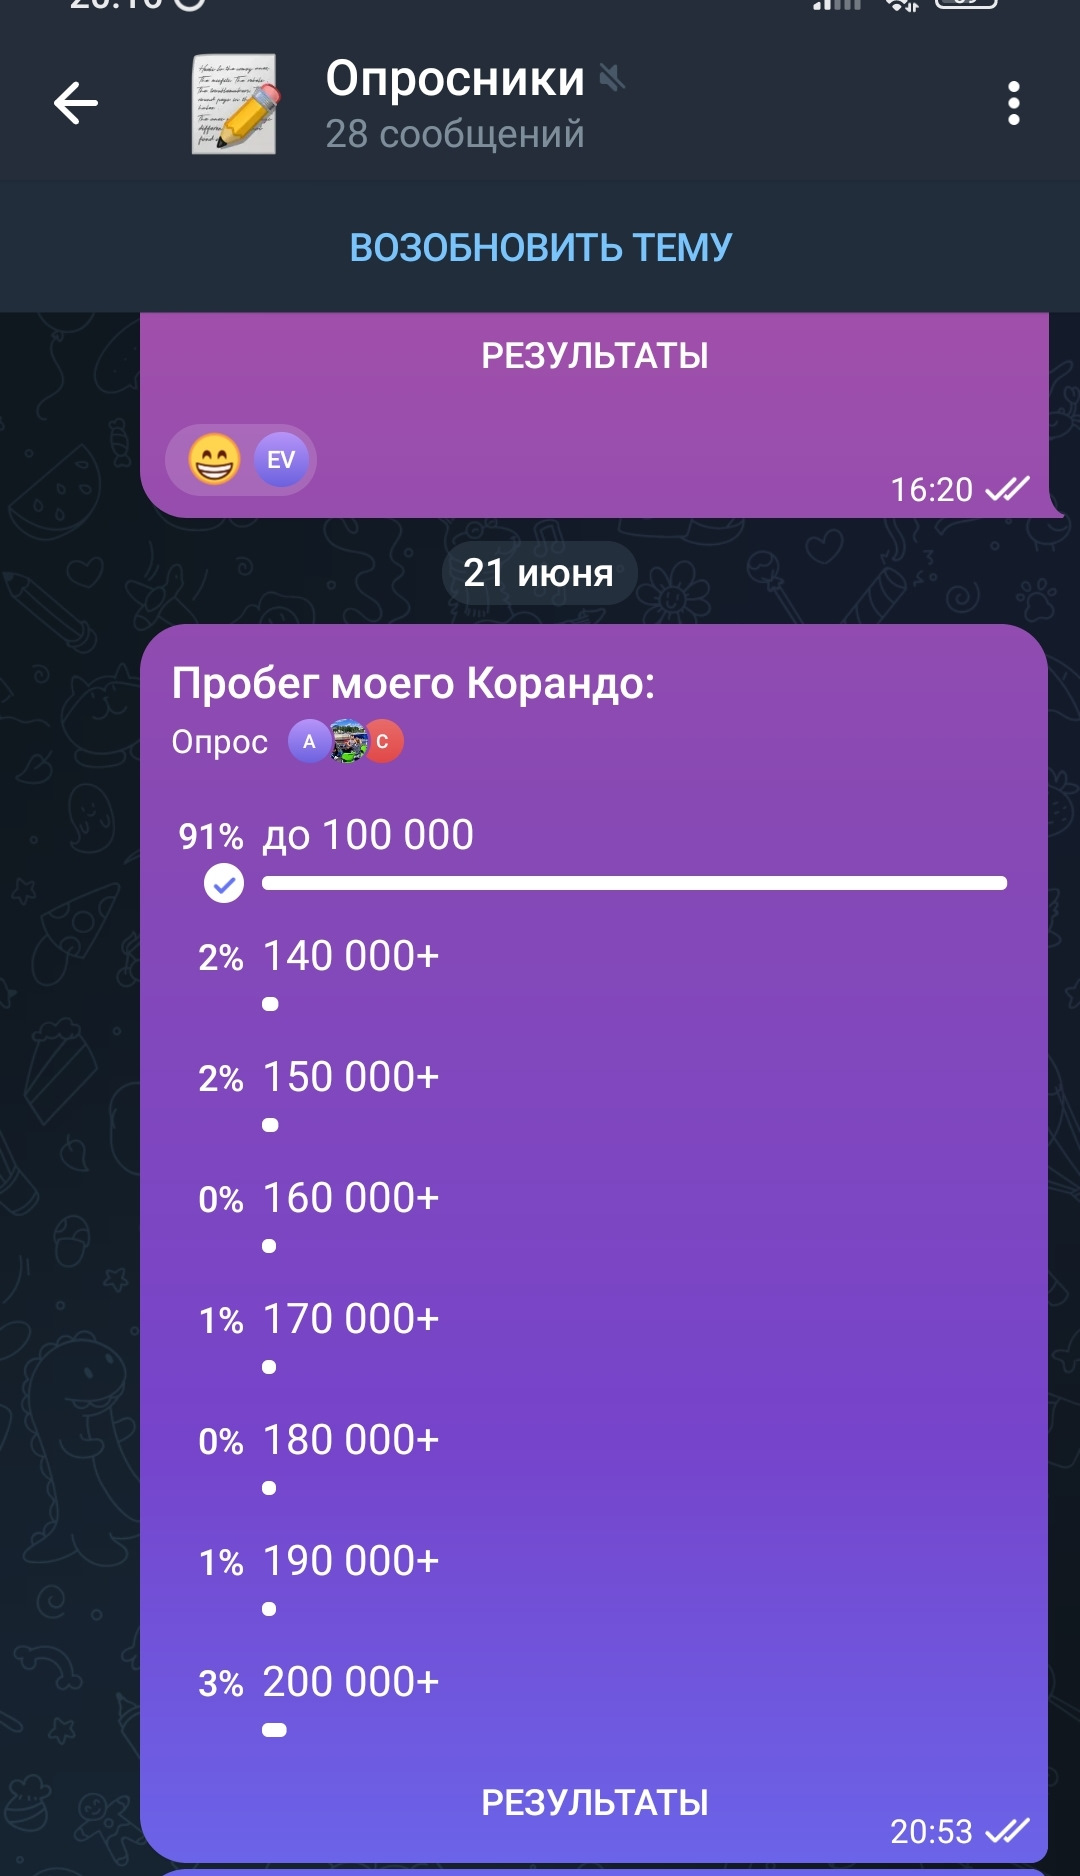The image size is (1080, 1876).
Task: Tap the photo voter avatar
Action: 347,742
